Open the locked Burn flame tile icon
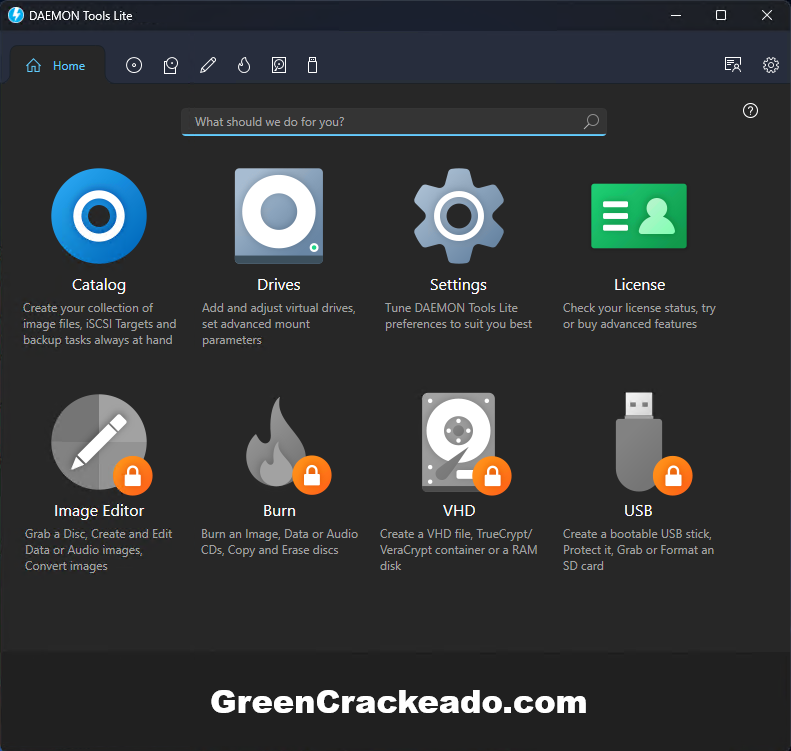791x751 pixels. [x=276, y=442]
